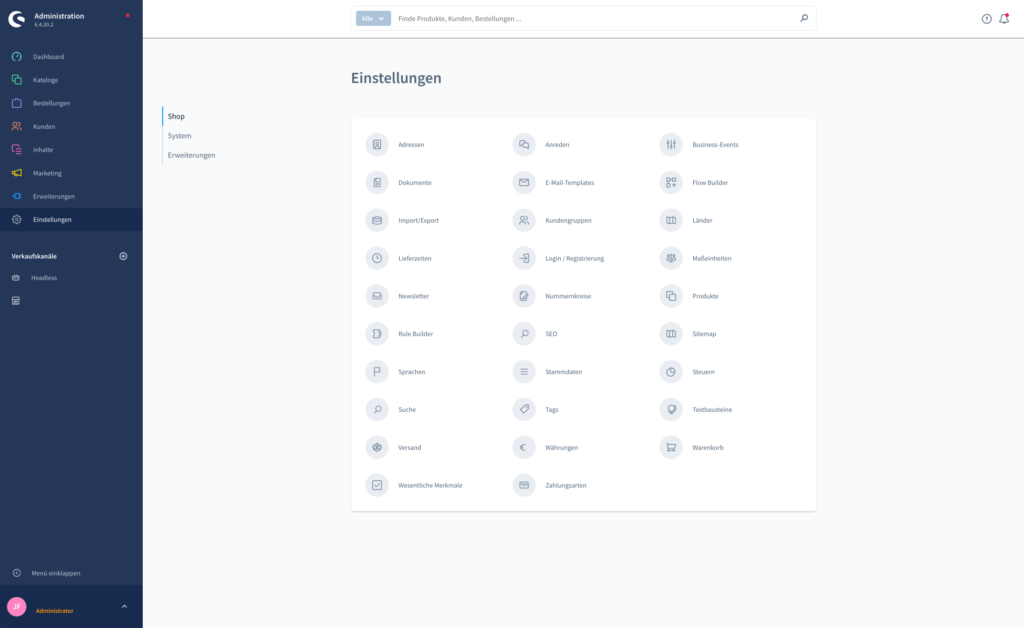Image resolution: width=1024 pixels, height=628 pixels.
Task: Open the Kundengruppen icon
Action: coord(524,220)
